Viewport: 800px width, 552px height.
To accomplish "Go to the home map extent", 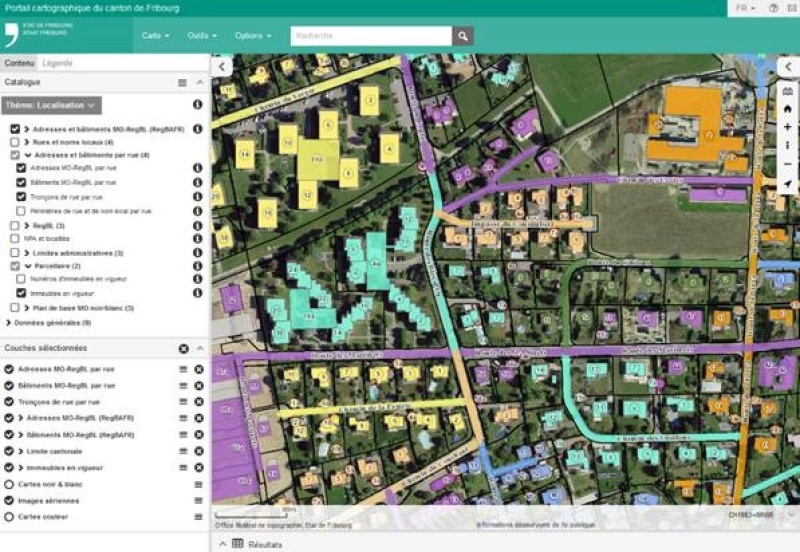I will [x=788, y=109].
